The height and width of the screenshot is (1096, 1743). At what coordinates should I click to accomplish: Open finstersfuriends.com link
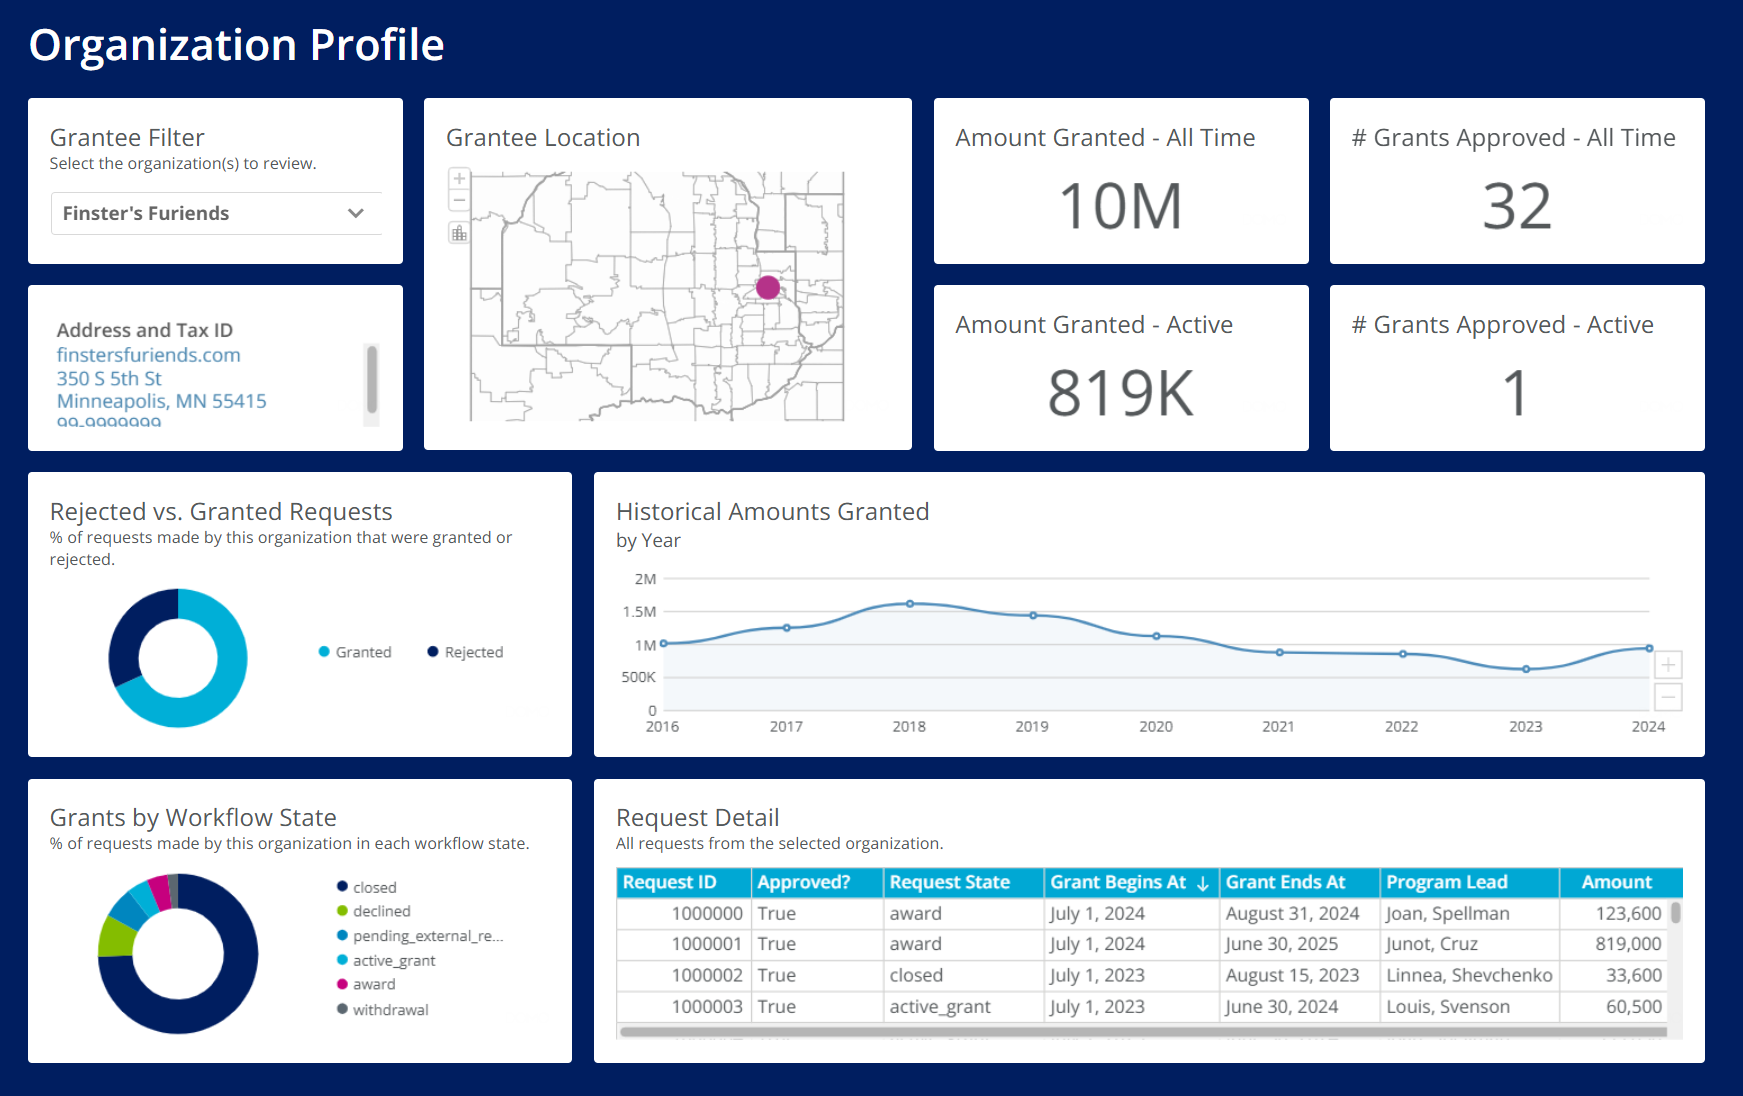point(148,355)
